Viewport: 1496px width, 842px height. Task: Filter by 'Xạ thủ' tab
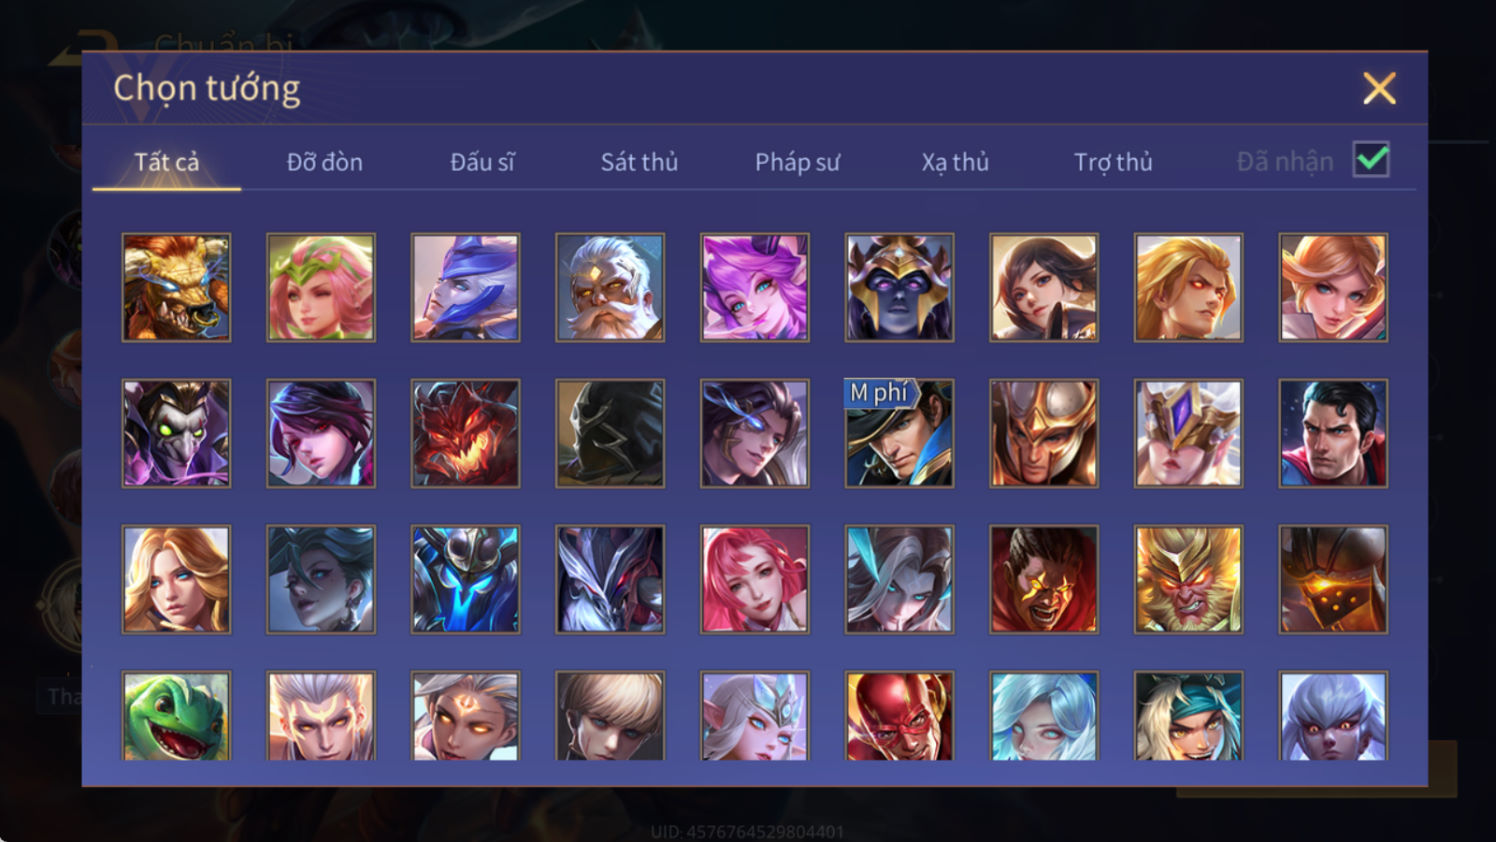click(955, 162)
